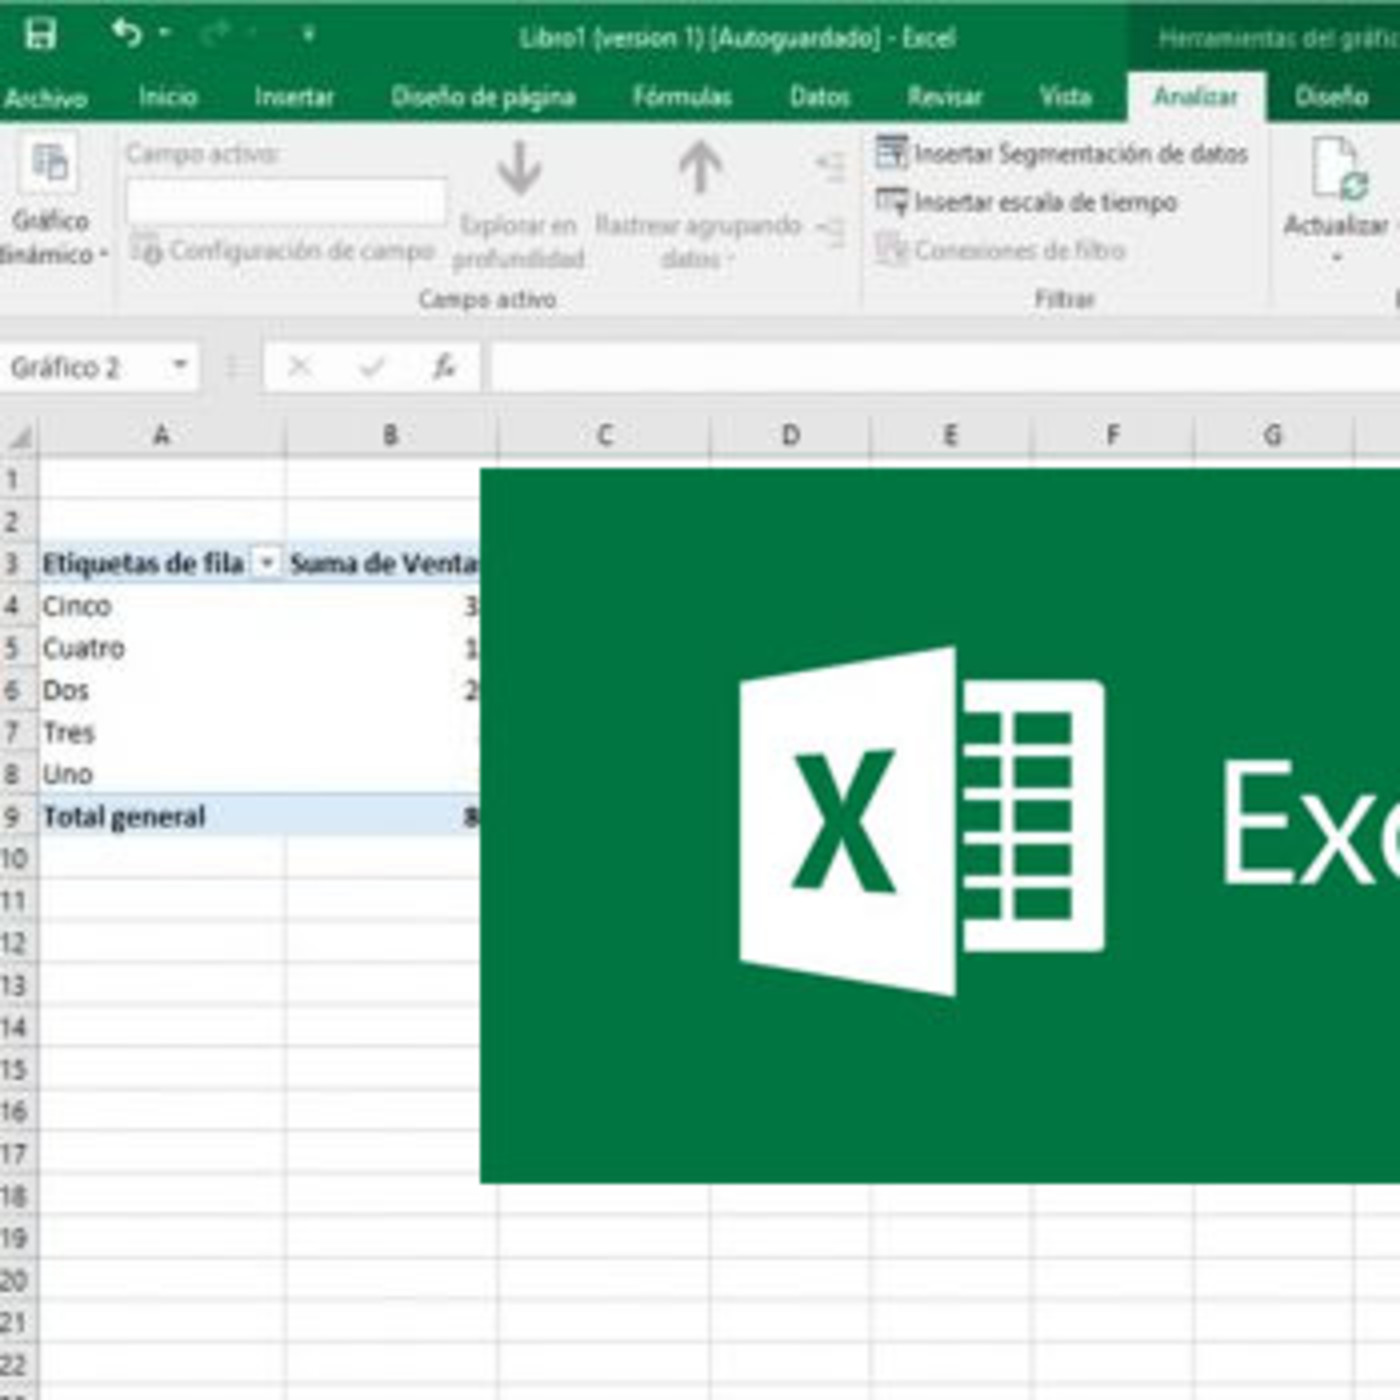Viewport: 1400px width, 1400px height.
Task: Click the Redo arrow icon
Action: click(x=215, y=34)
